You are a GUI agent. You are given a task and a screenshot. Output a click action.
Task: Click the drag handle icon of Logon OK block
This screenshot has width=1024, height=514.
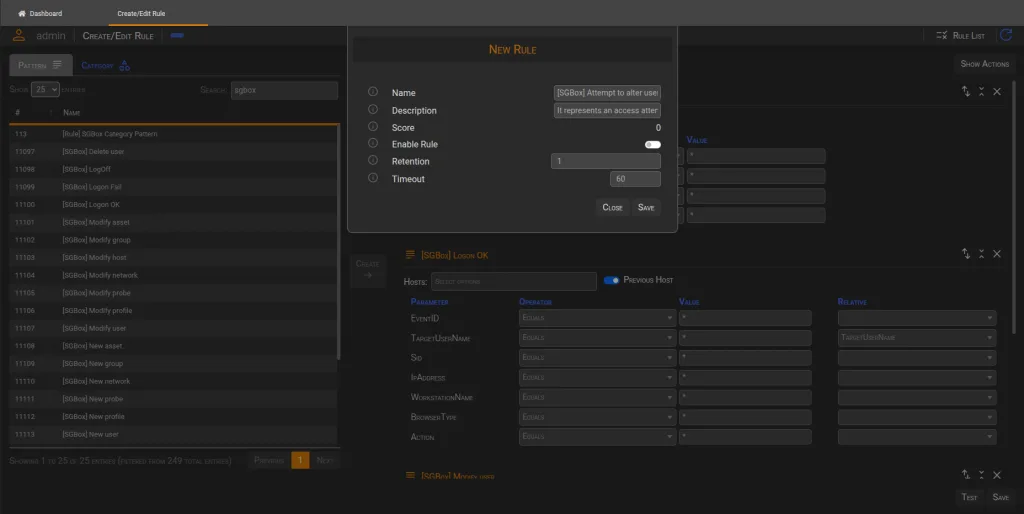coord(410,254)
